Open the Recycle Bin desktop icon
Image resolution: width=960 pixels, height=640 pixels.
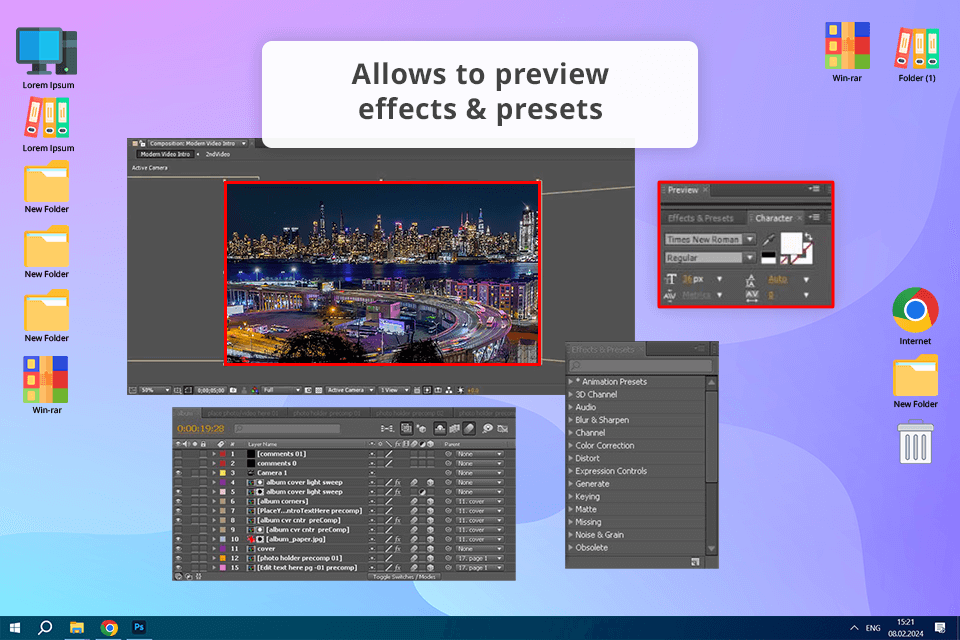click(x=915, y=442)
